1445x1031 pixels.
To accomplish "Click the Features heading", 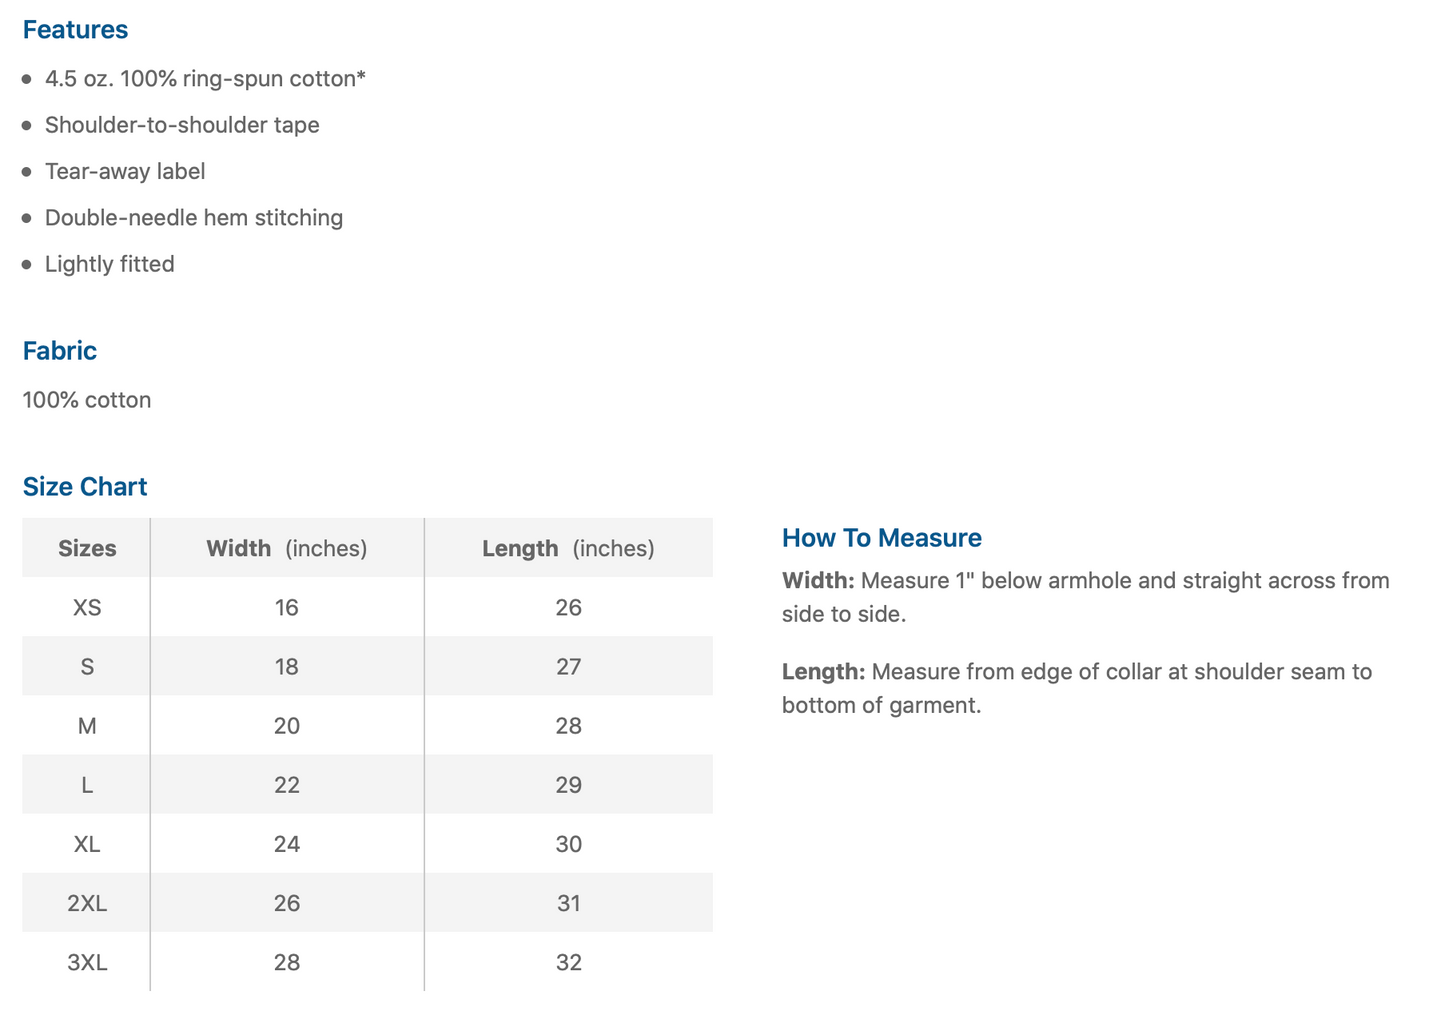I will [x=75, y=30].
